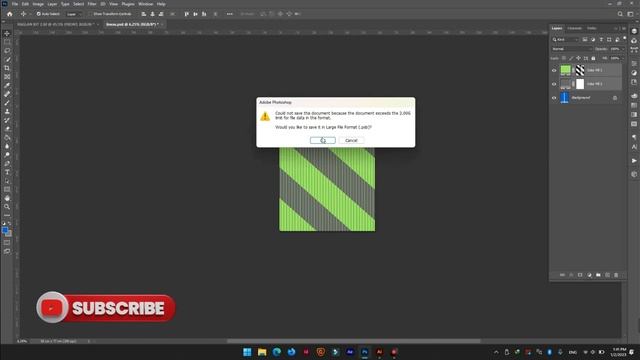This screenshot has height=360, width=640.
Task: Switch to the Channels tab
Action: [x=574, y=29]
